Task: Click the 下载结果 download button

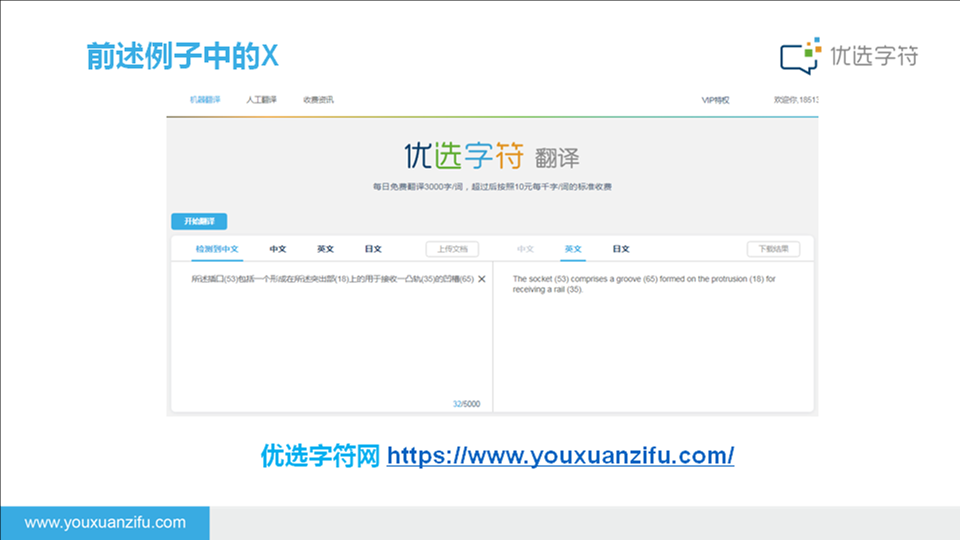Action: [774, 249]
